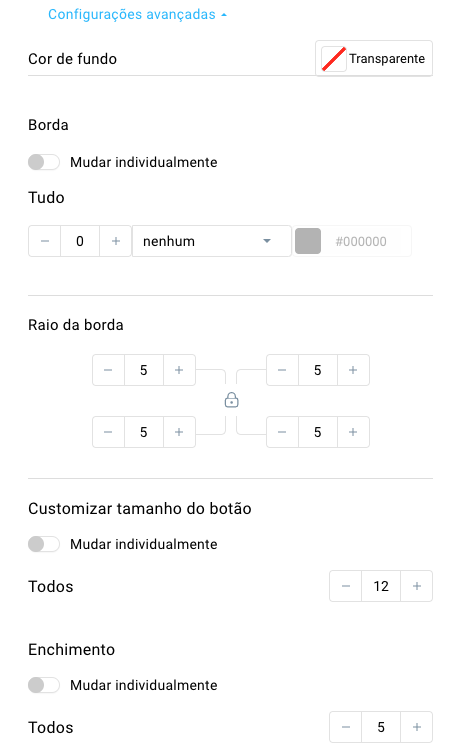Screen dimensions: 456x755
Task: Increase the Todos button size value of 12
Action: coord(417,586)
